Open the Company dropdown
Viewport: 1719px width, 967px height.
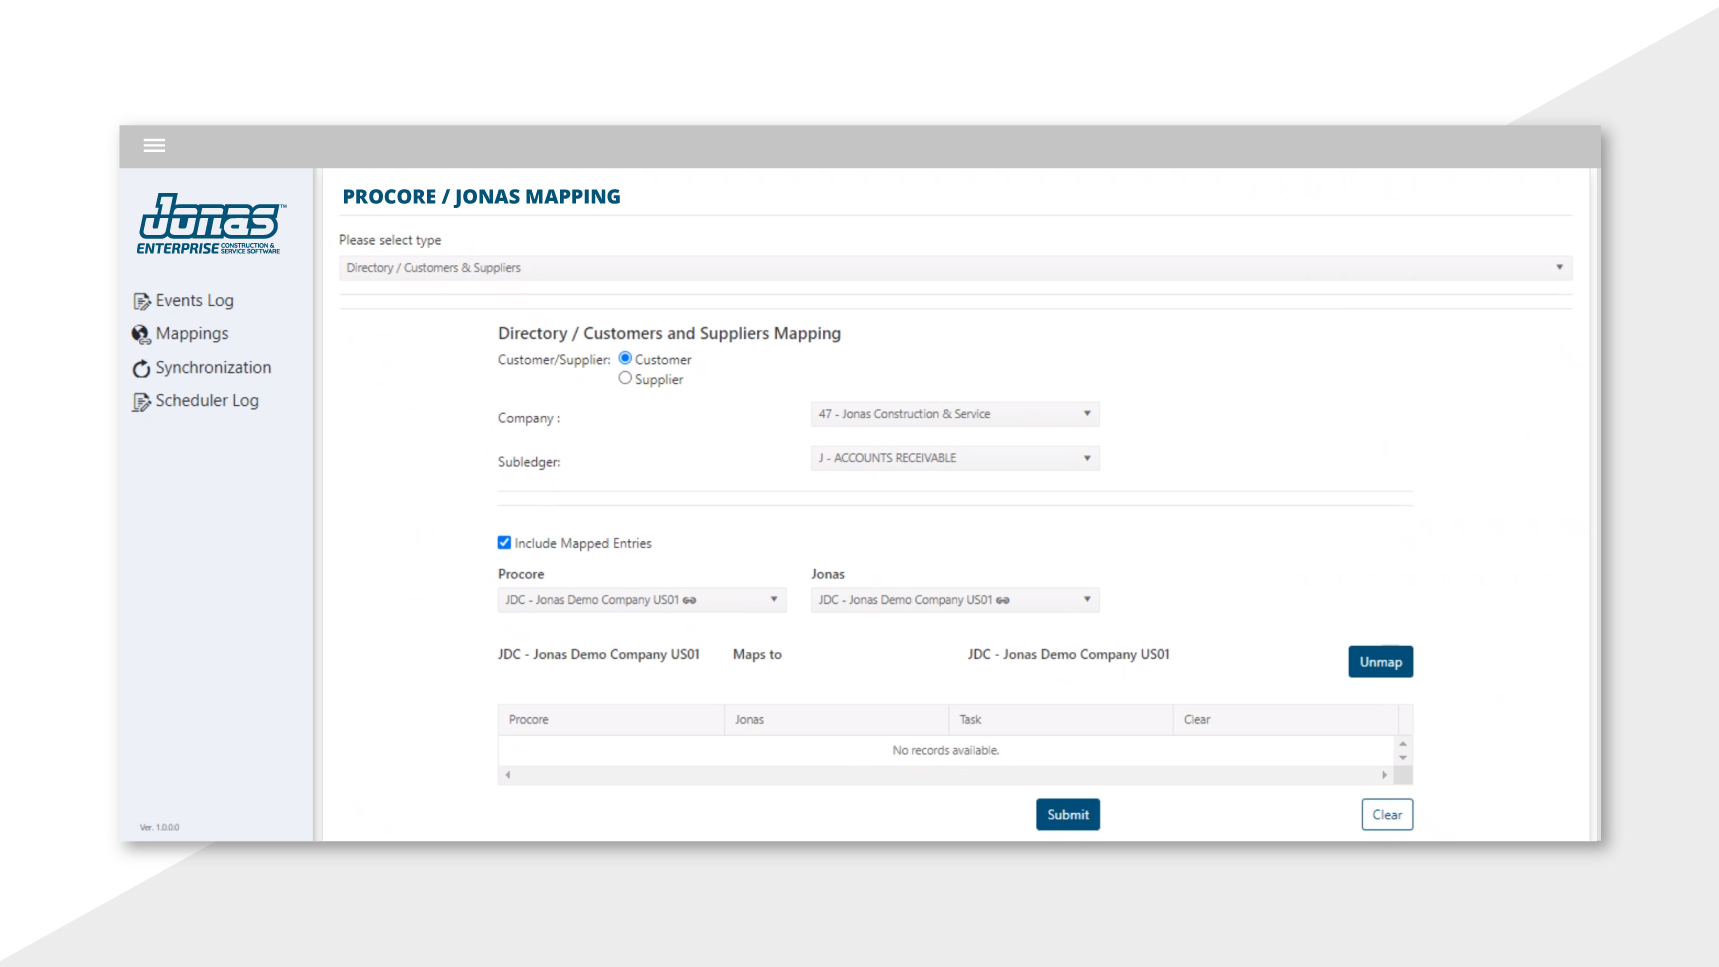point(954,414)
